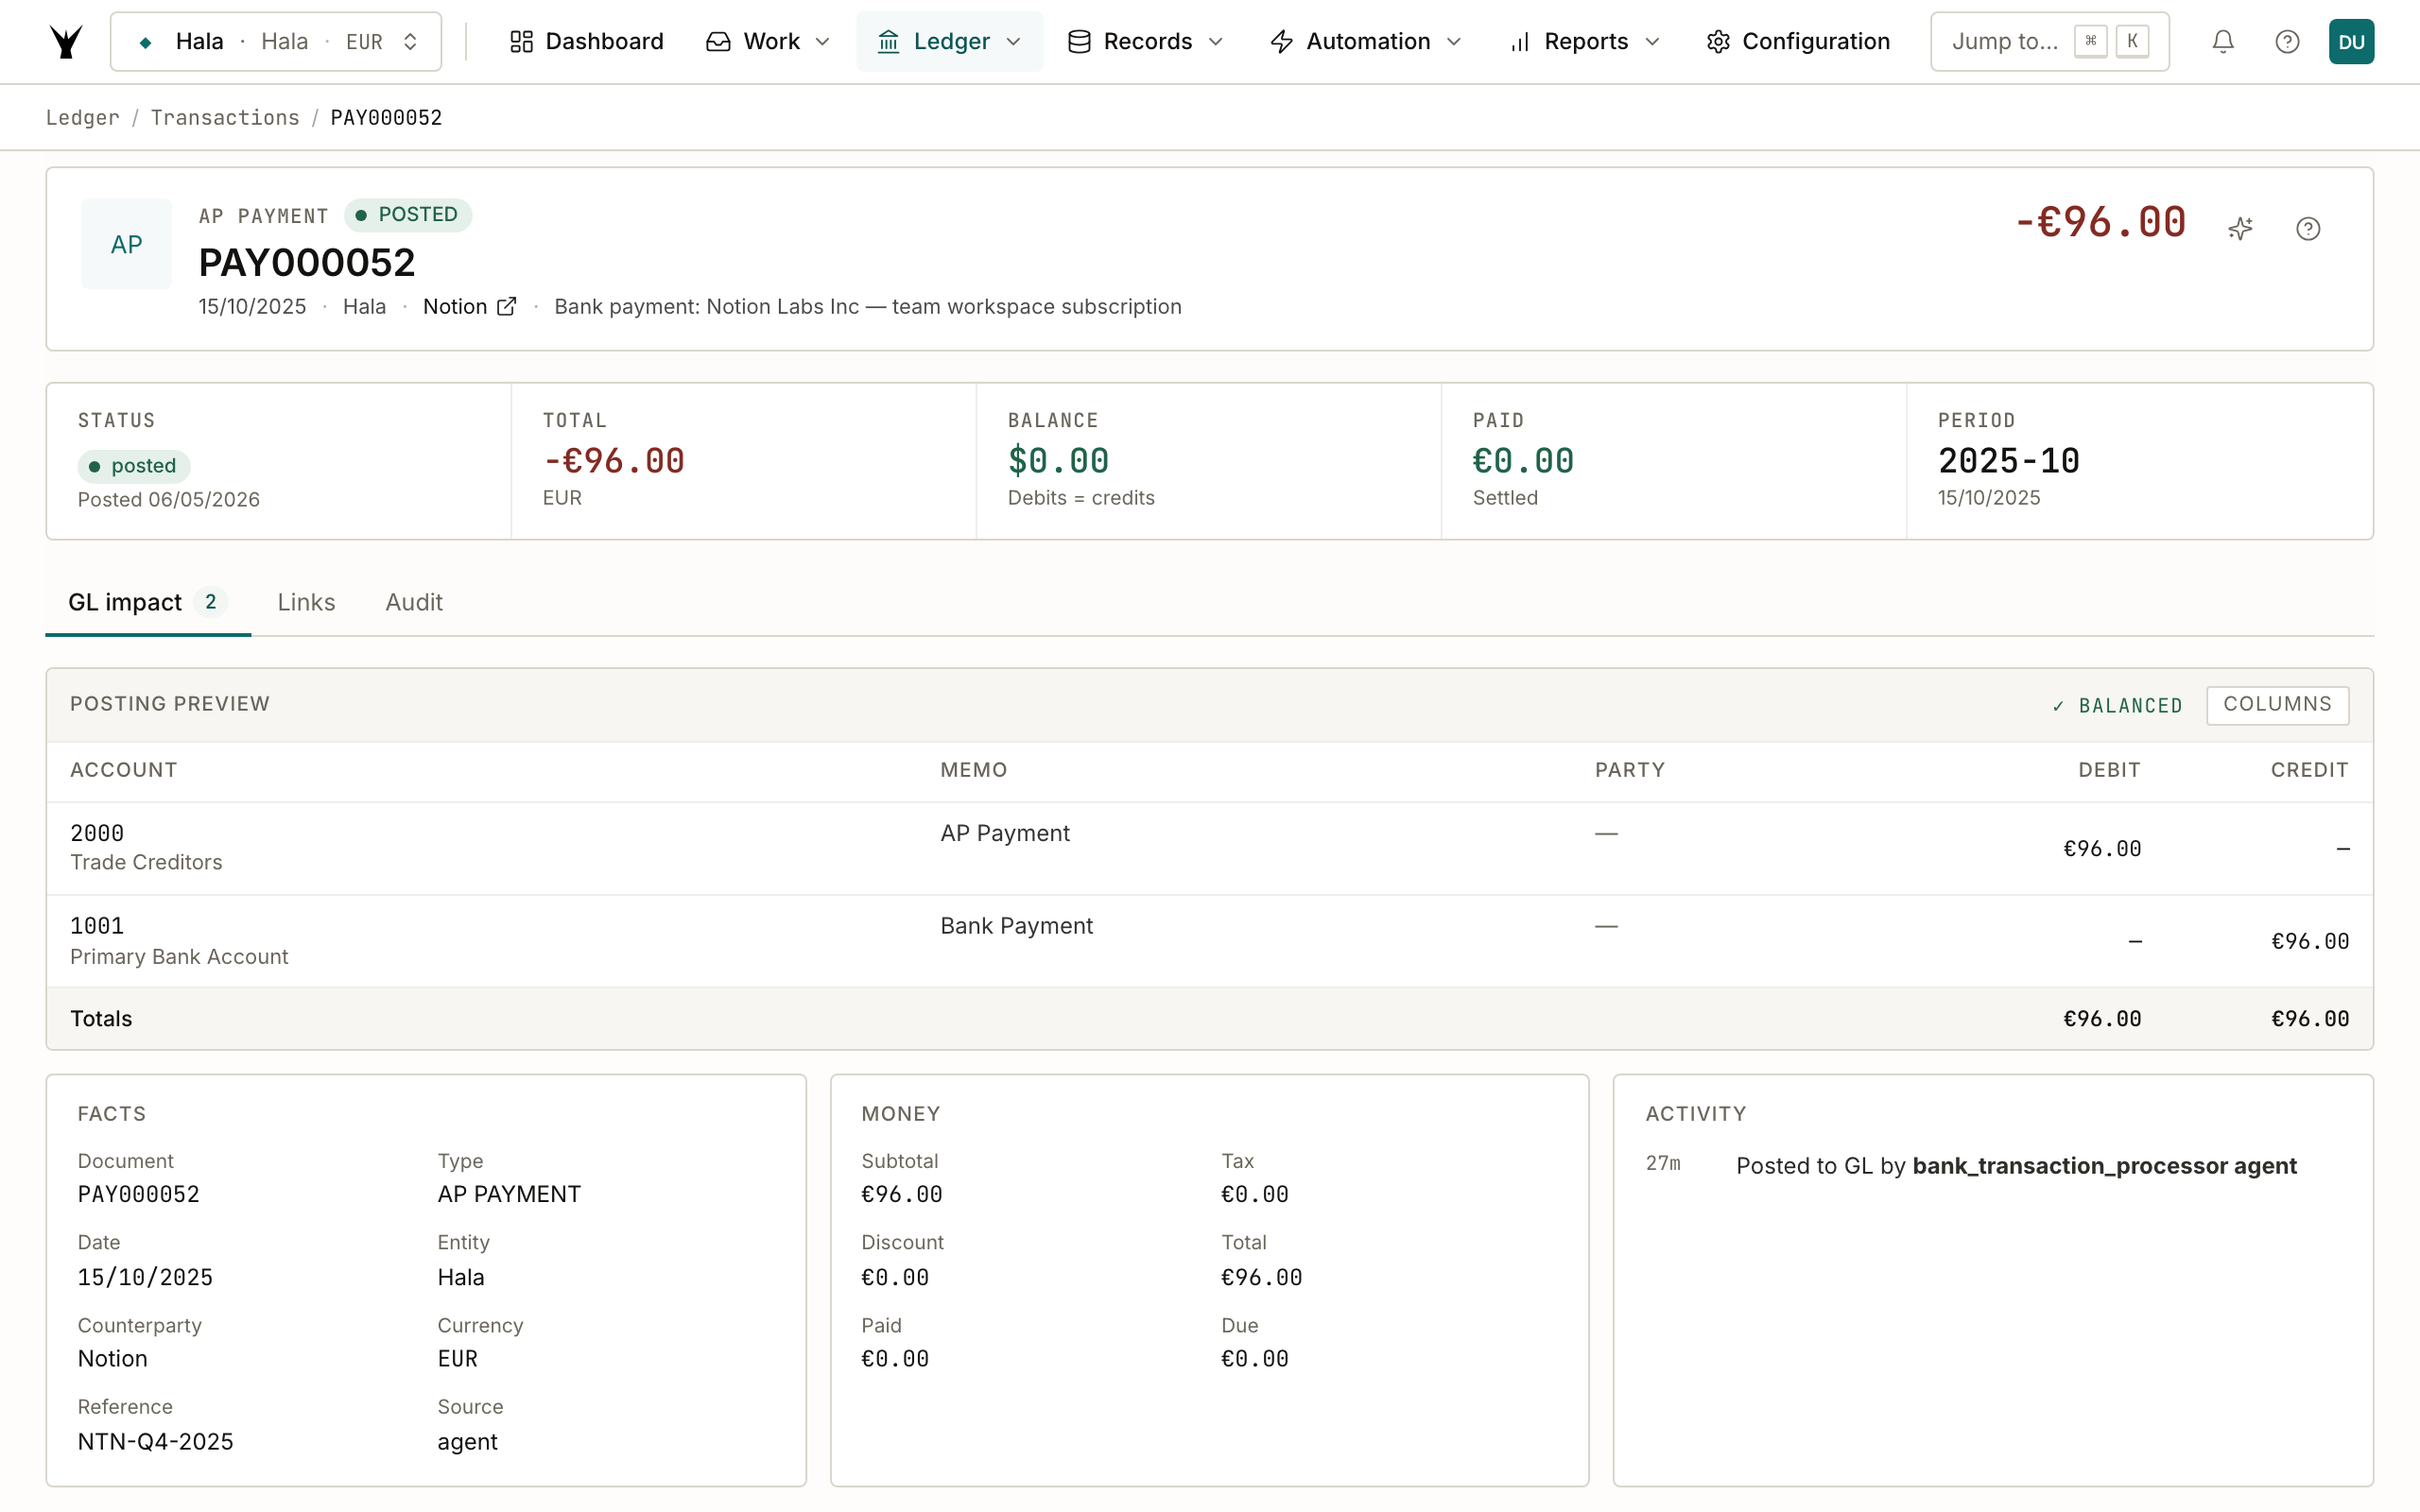Screen dimensions: 2420x1512
Task: Open the COLUMNS chooser
Action: 2277,705
